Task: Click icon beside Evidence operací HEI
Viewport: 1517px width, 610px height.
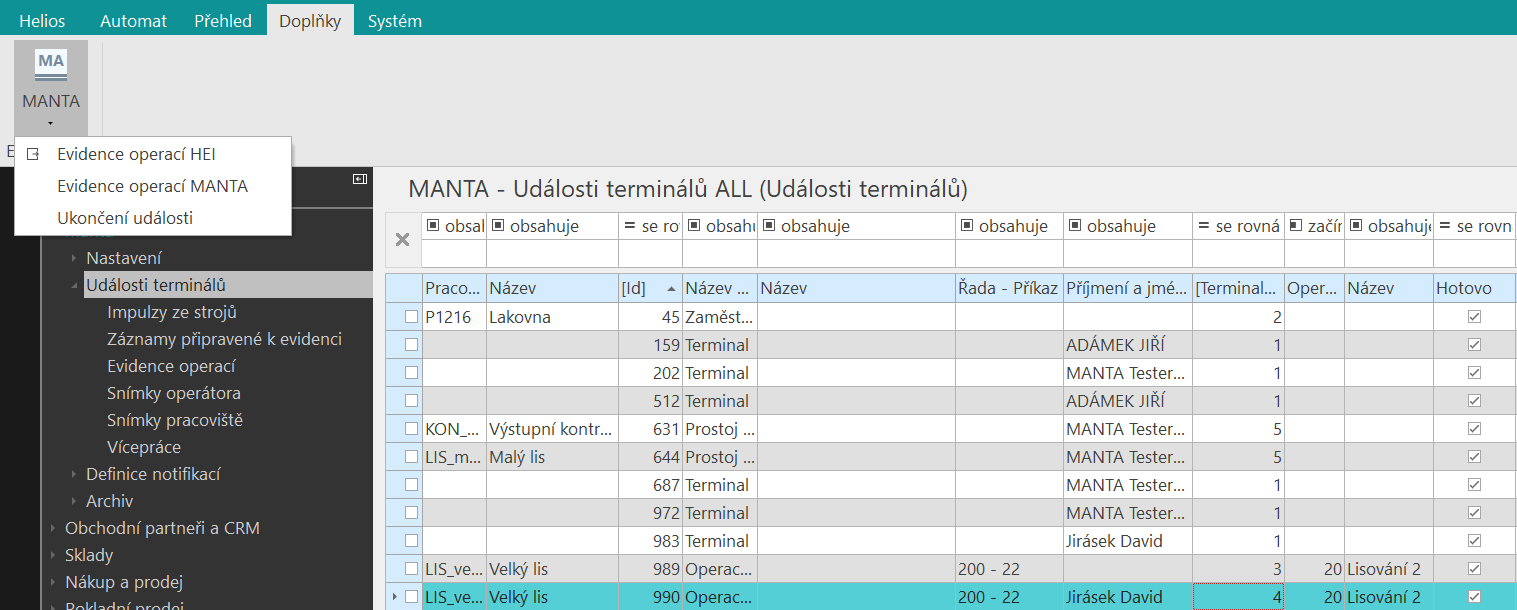Action: click(x=34, y=154)
